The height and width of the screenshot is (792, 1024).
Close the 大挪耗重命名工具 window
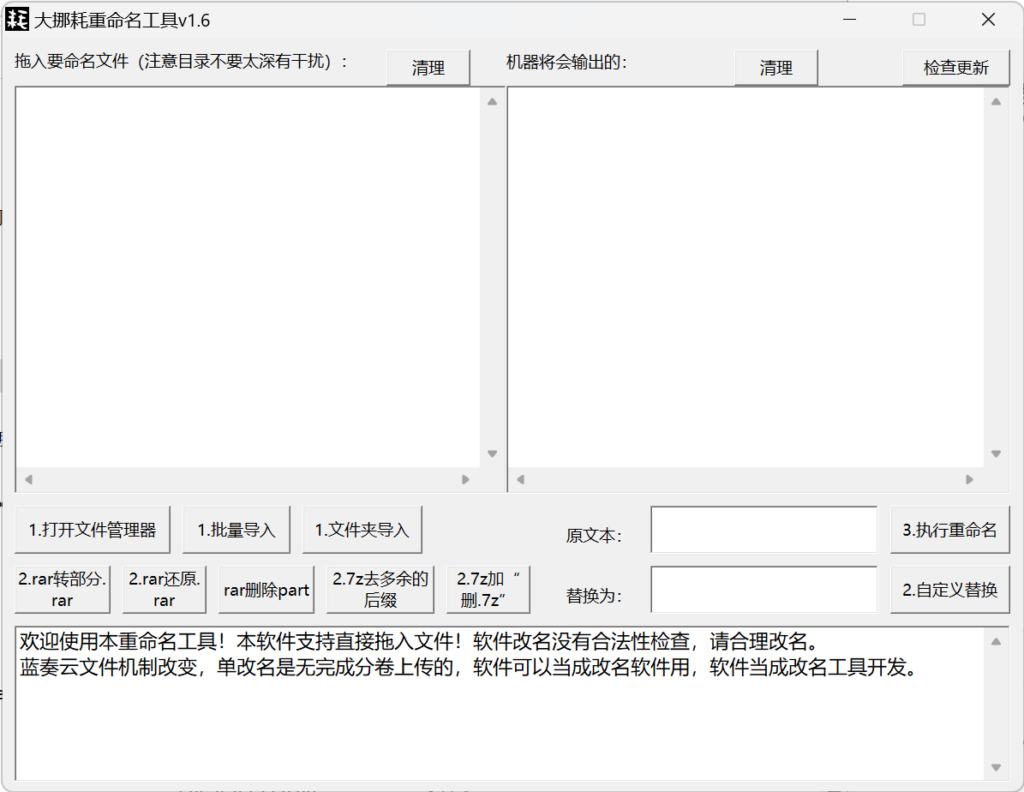[988, 20]
